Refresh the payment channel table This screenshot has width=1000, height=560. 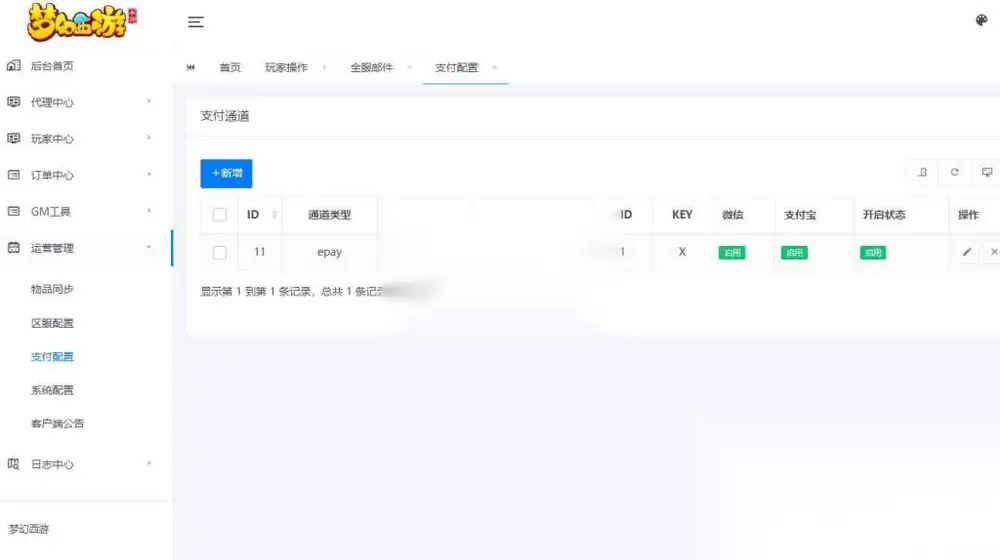(954, 172)
